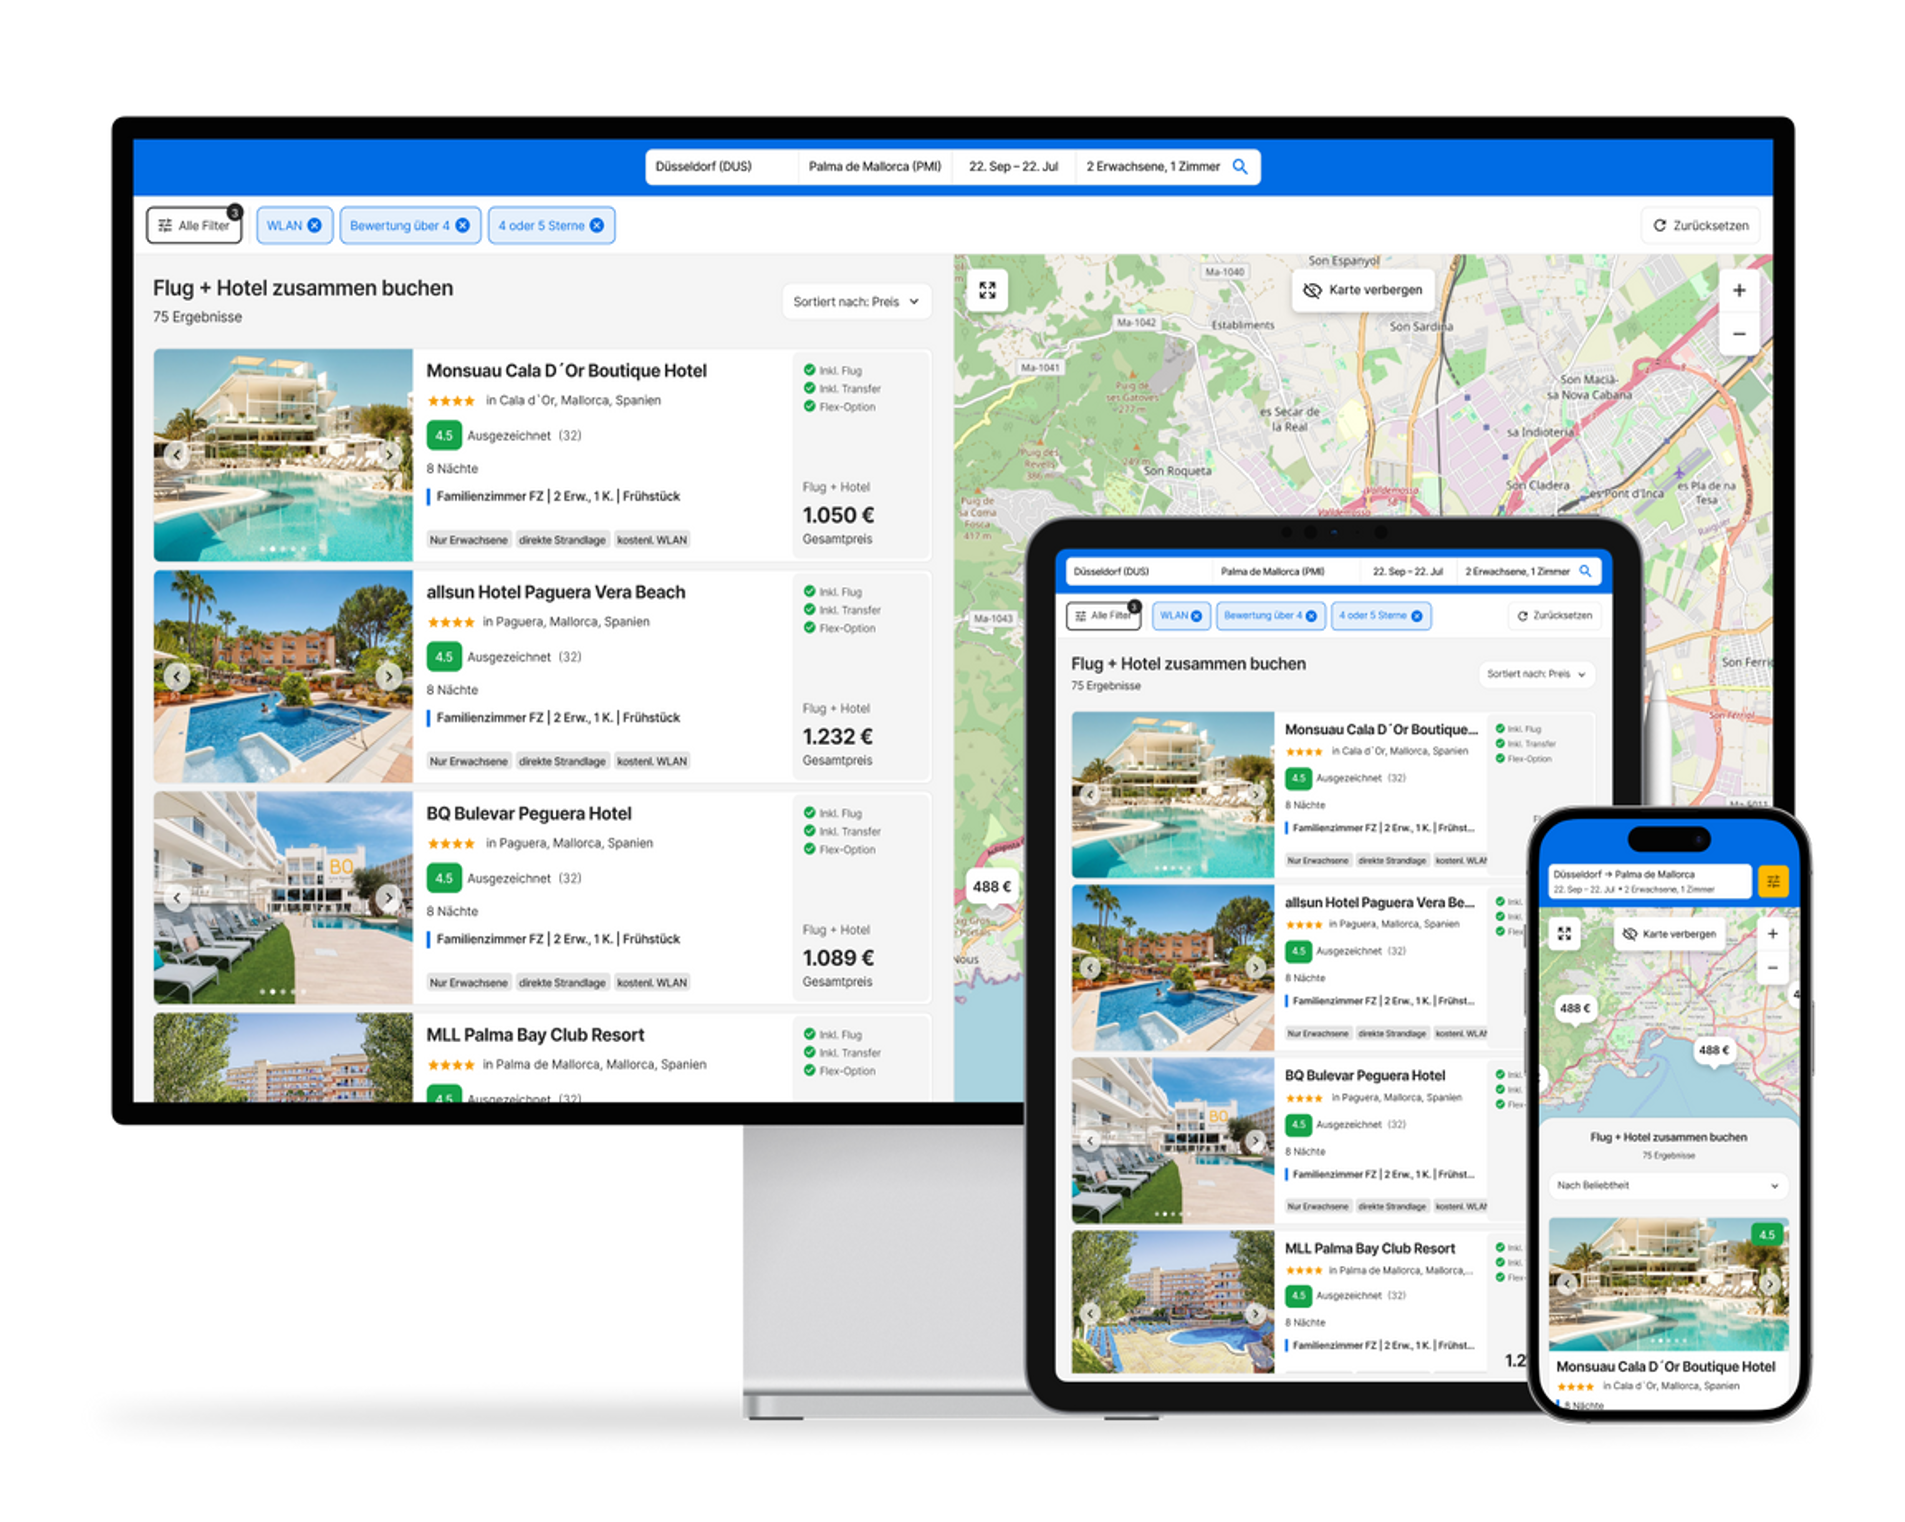Click the search magnifier on the desktop monitor
Viewport: 1905px width, 1522px height.
[x=1239, y=166]
